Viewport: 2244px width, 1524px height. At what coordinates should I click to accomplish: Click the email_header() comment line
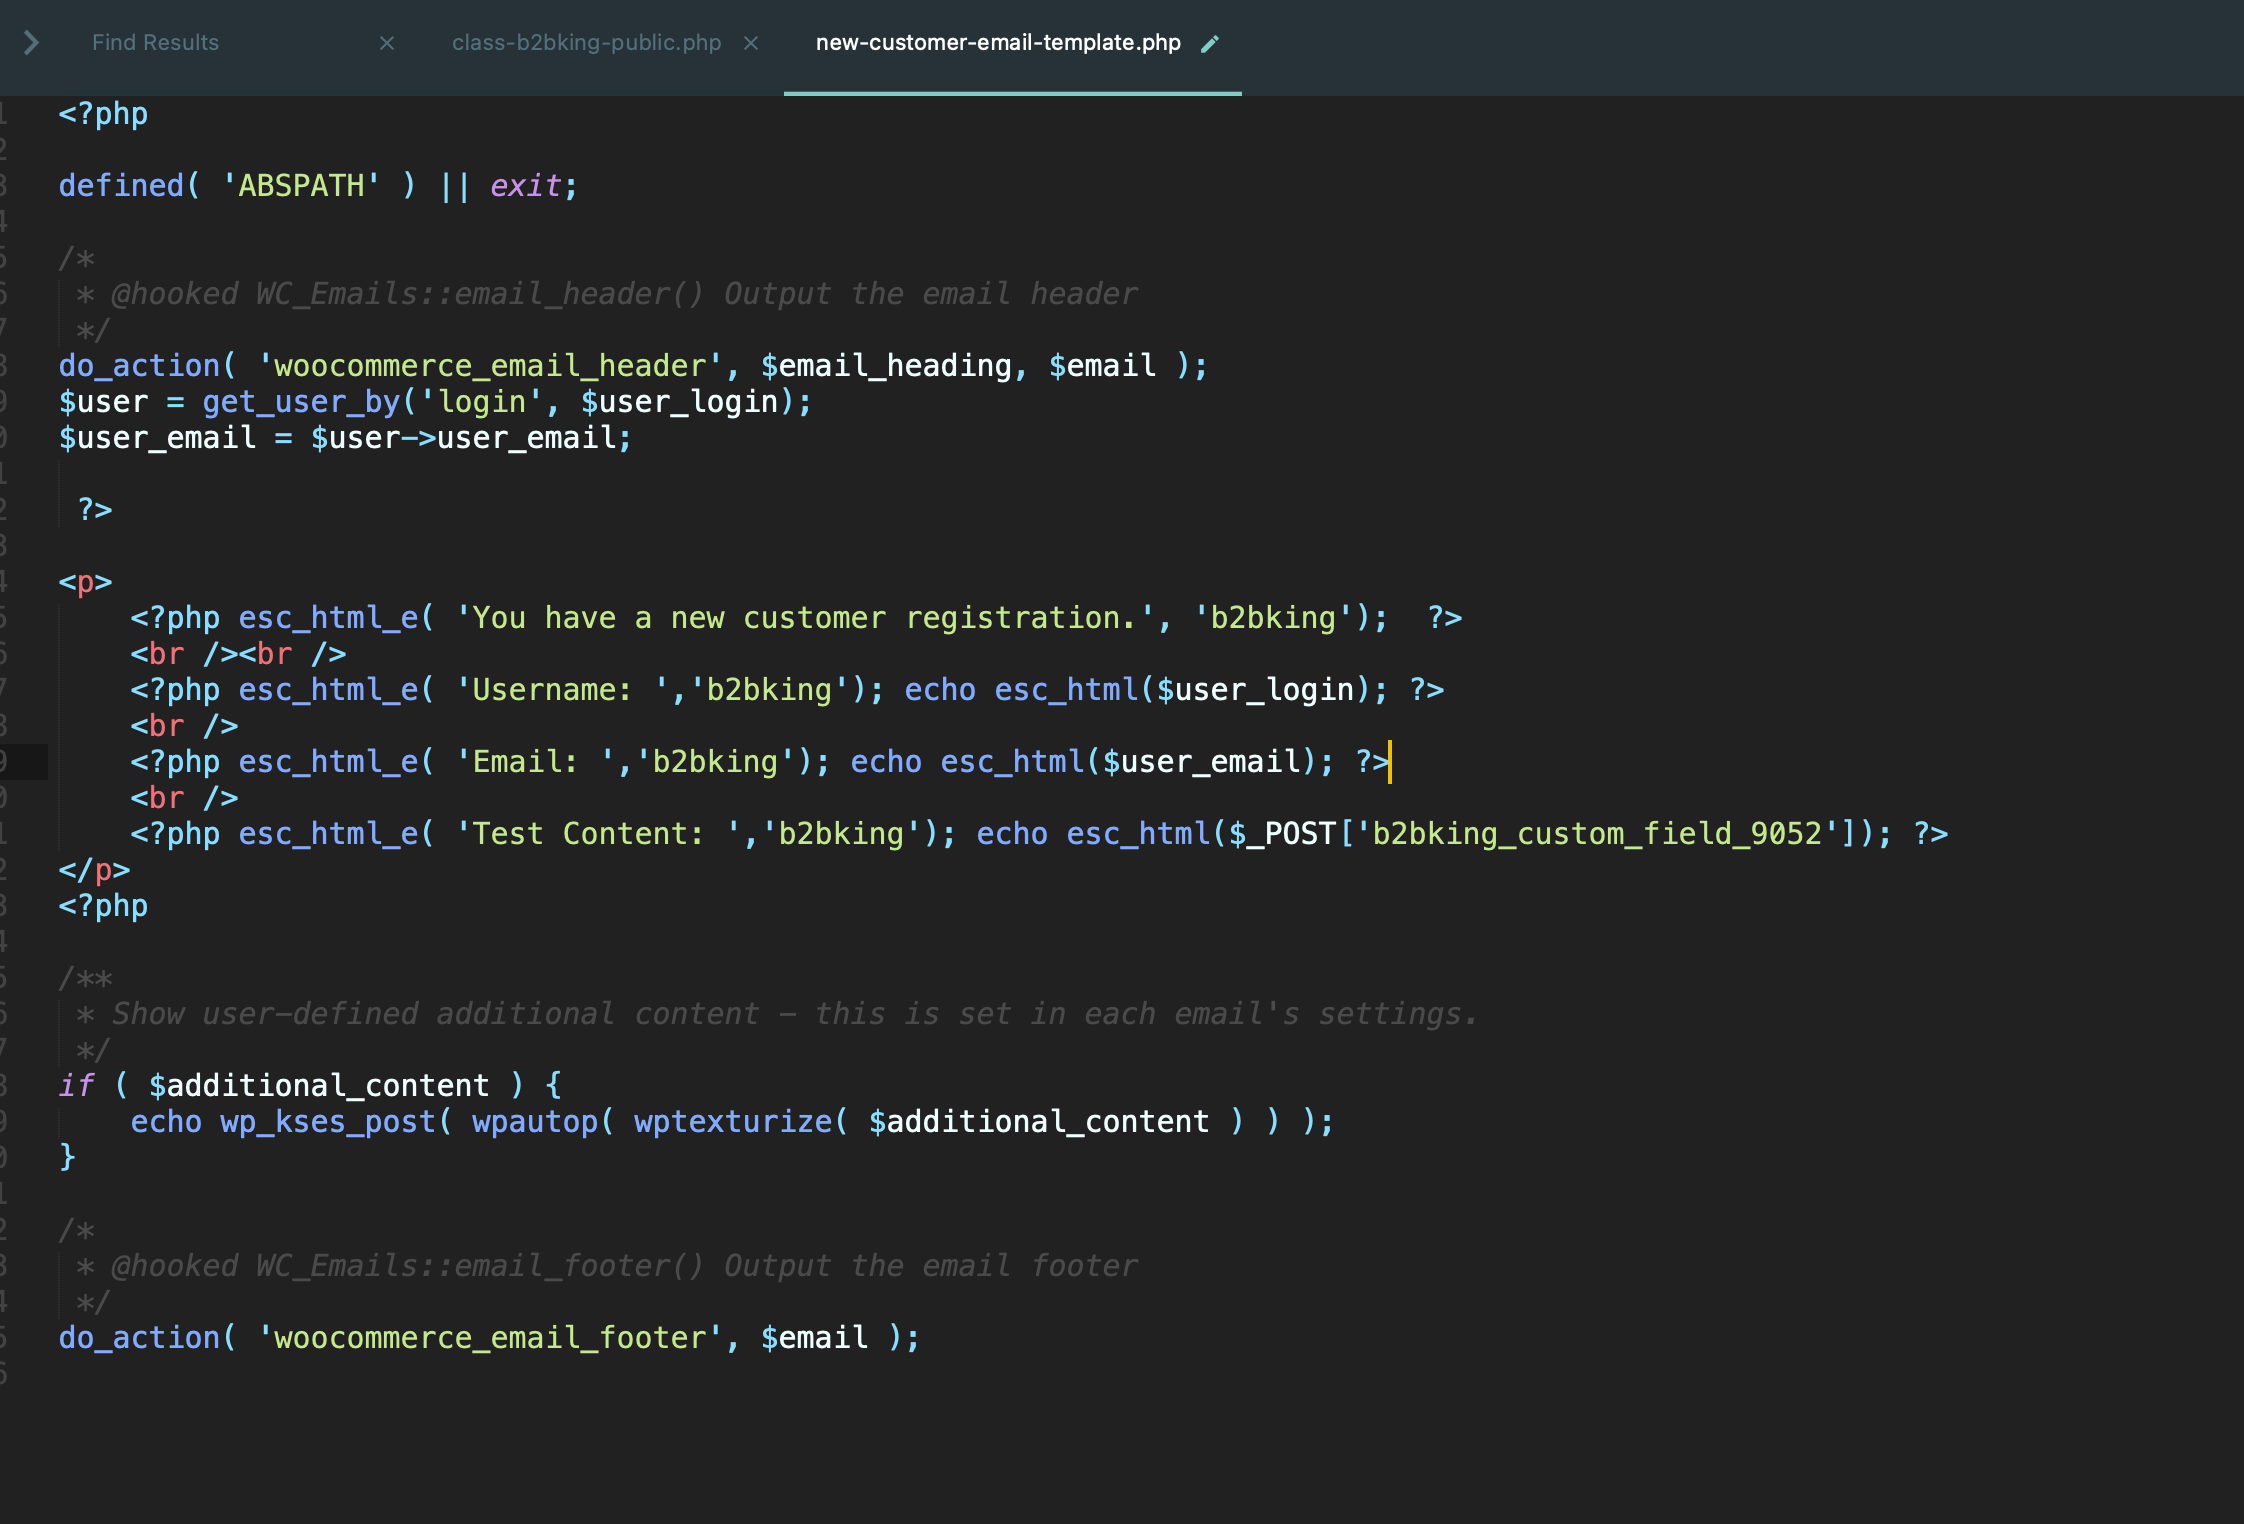[x=607, y=294]
